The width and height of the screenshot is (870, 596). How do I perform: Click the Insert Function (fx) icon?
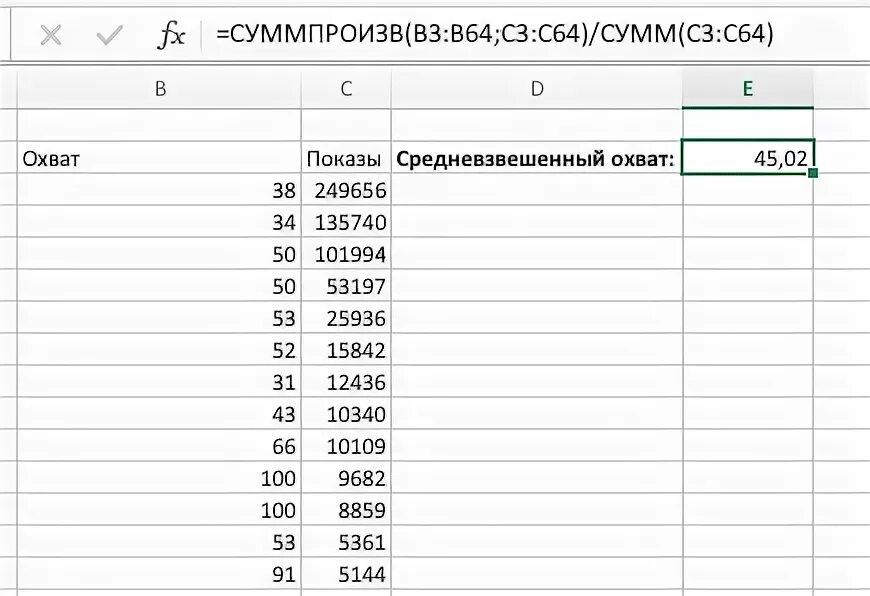click(171, 33)
